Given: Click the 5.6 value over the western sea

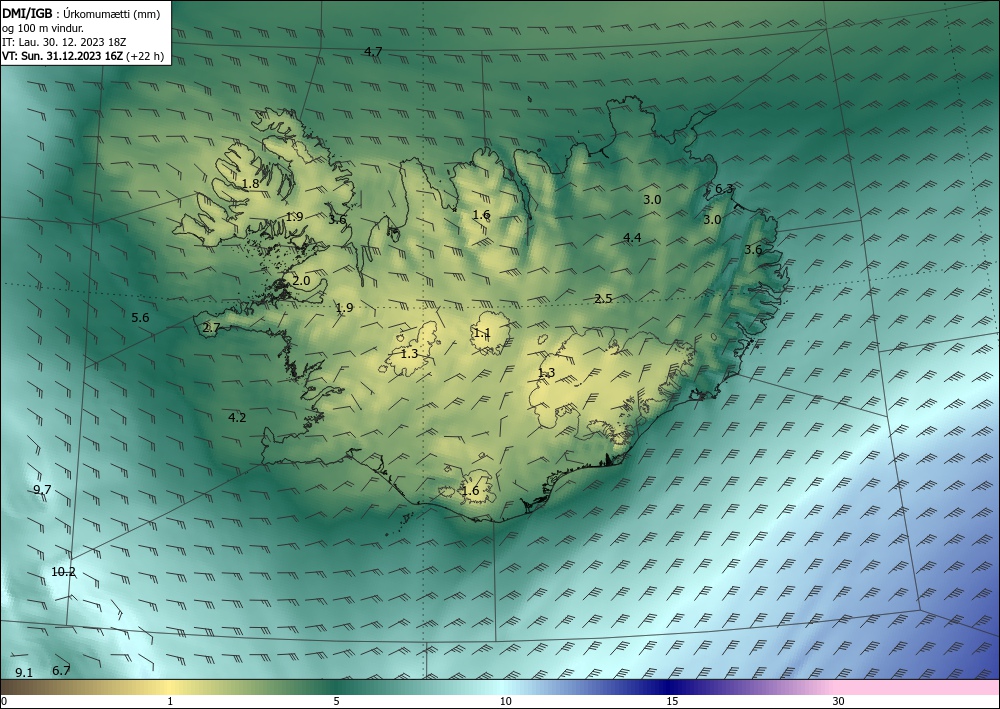Looking at the screenshot, I should click(x=140, y=318).
